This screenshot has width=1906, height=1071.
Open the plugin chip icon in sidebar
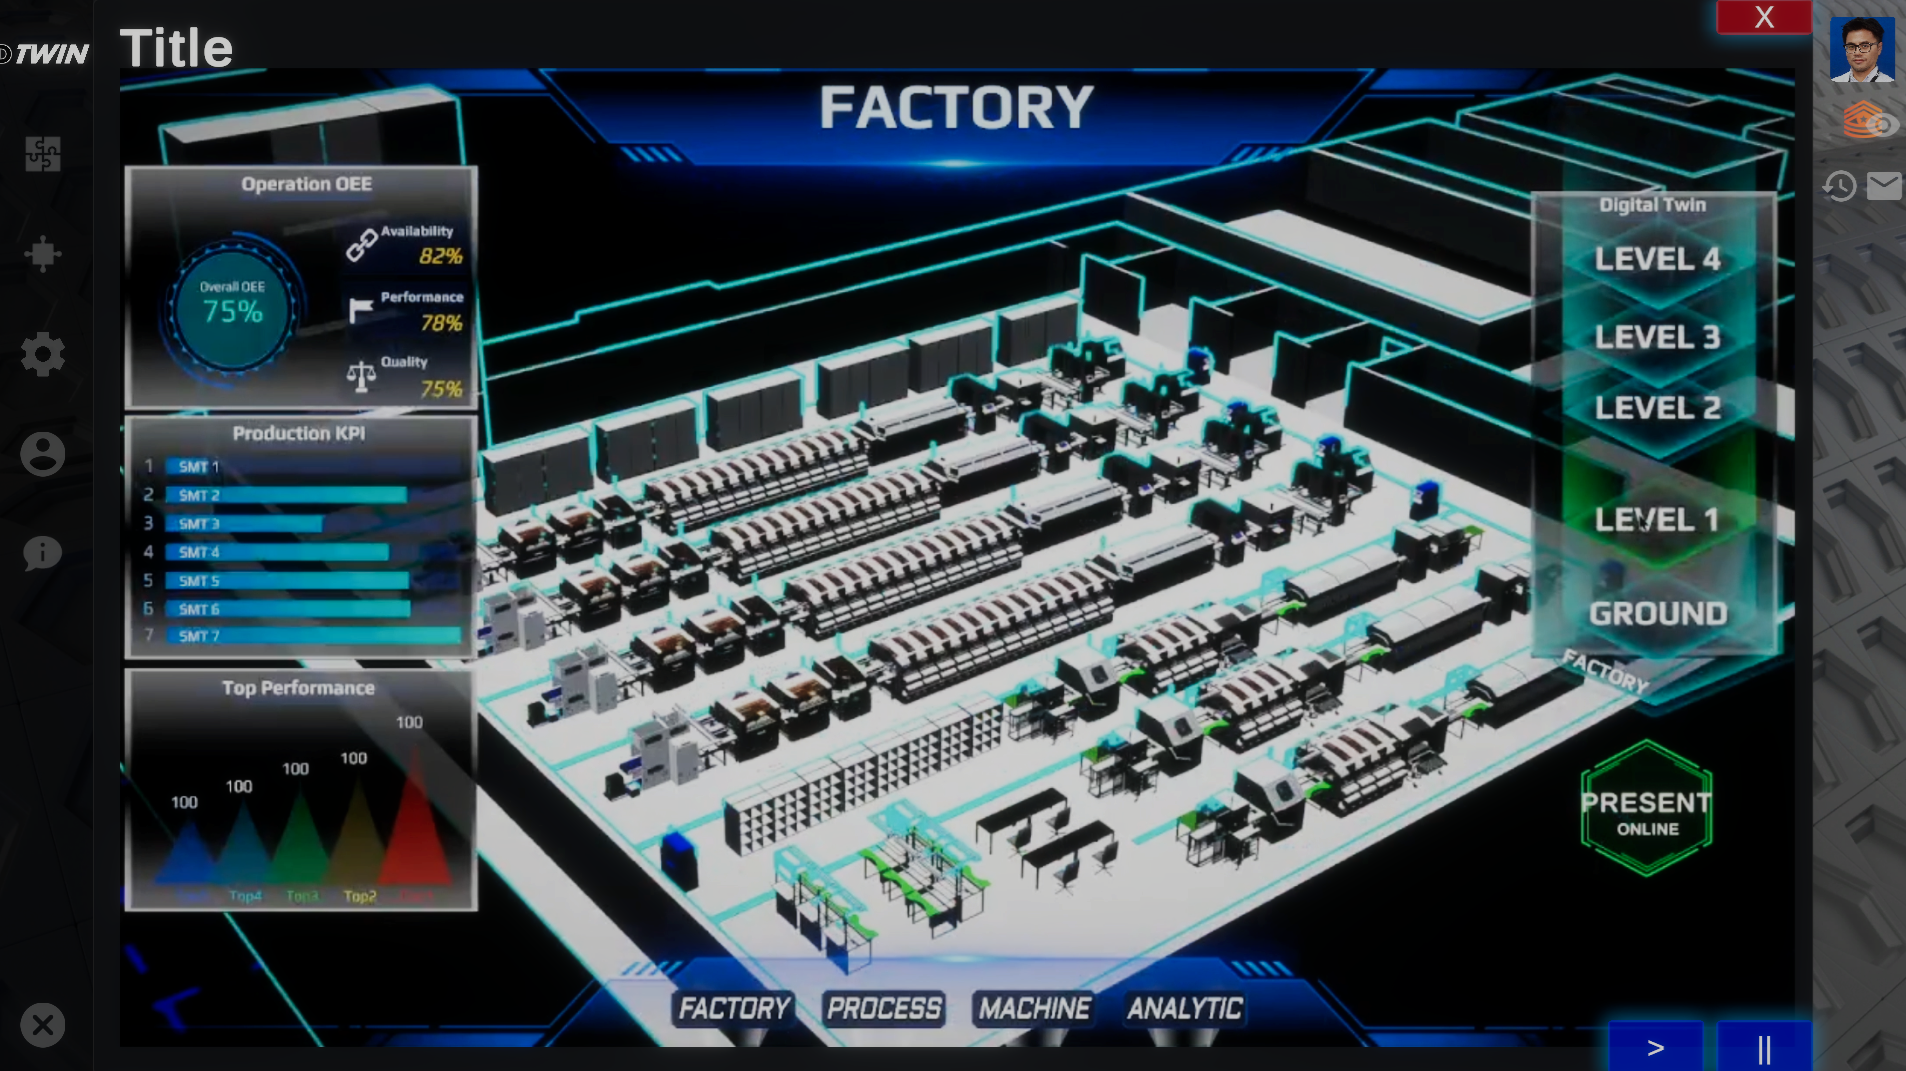[x=43, y=254]
